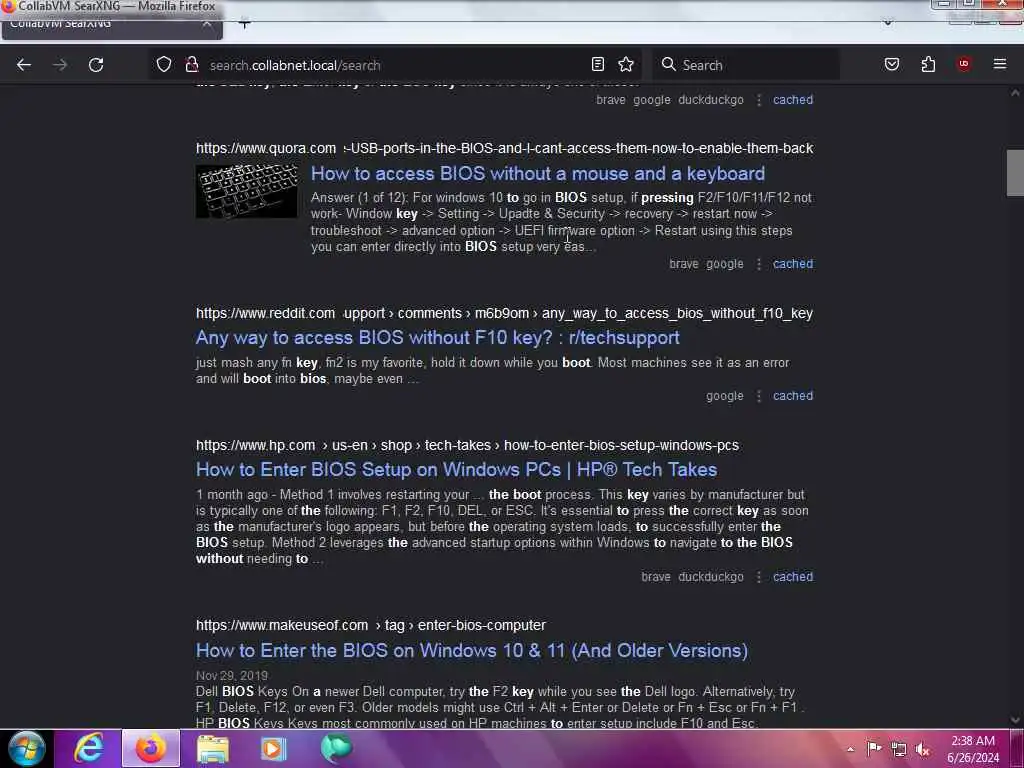Screen dimensions: 1024x768
Task: Click the keyboard thumbnail of Quora result
Action: (246, 191)
